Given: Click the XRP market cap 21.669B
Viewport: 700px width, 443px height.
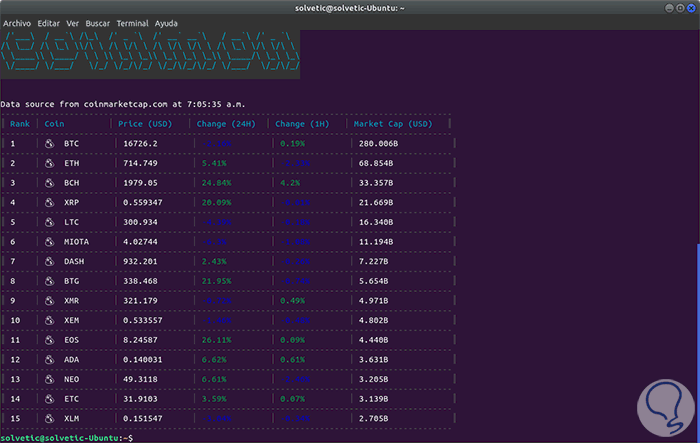Looking at the screenshot, I should tap(376, 202).
